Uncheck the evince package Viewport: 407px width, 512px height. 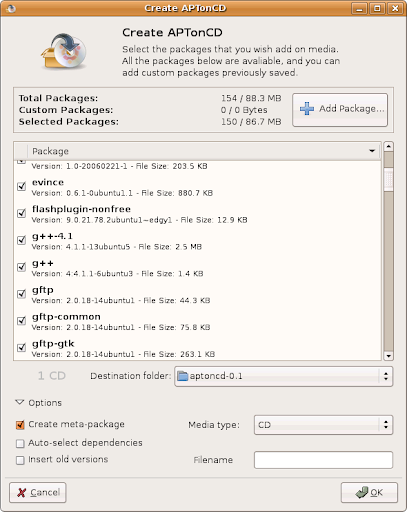(x=21, y=186)
